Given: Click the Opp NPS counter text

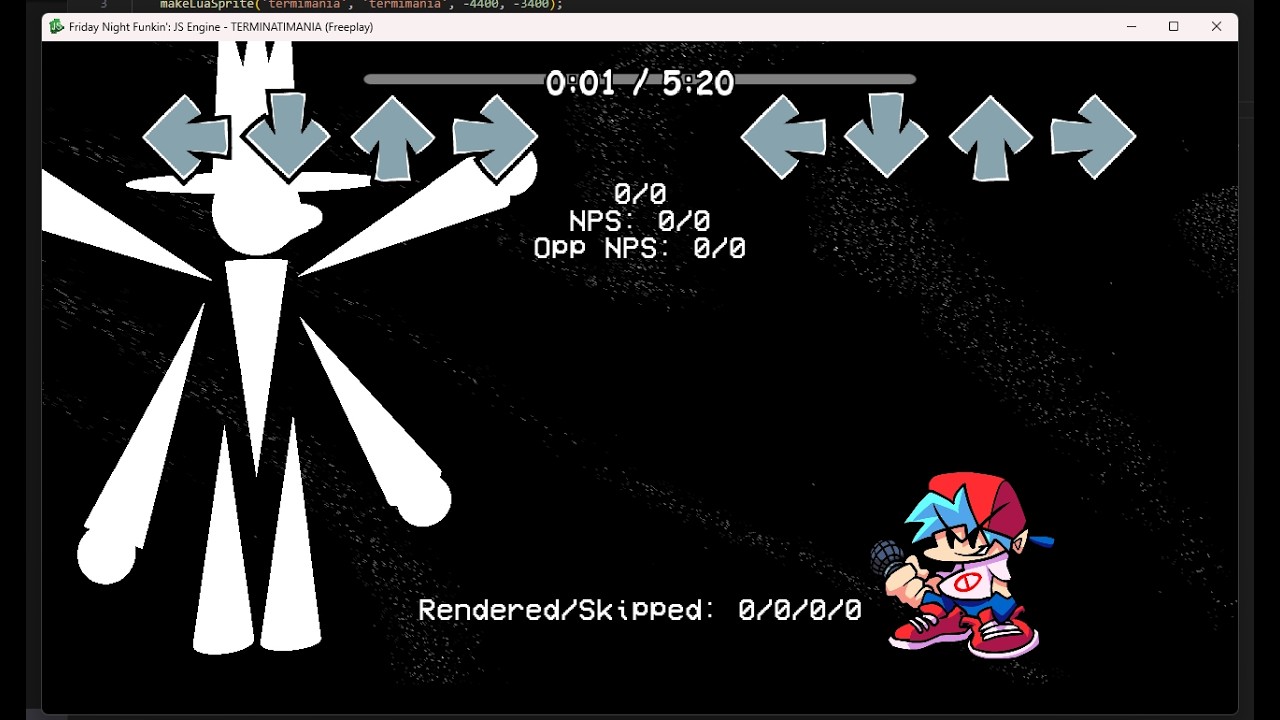Looking at the screenshot, I should tap(640, 248).
